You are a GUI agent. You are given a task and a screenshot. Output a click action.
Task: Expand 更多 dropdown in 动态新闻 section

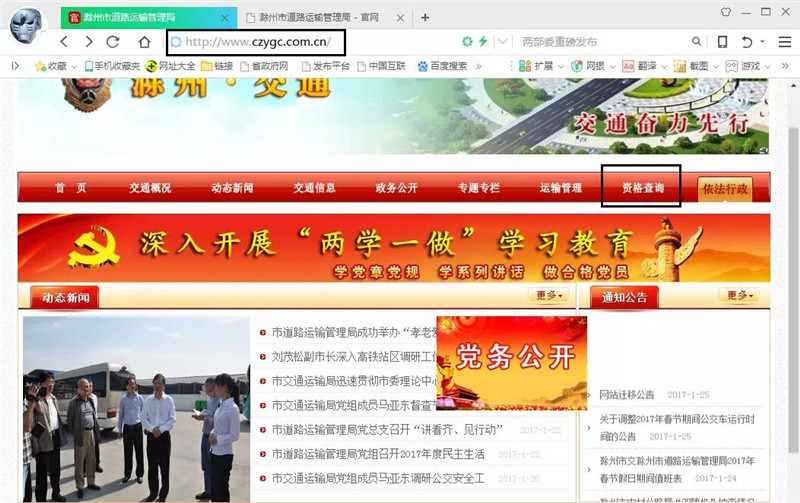(549, 296)
